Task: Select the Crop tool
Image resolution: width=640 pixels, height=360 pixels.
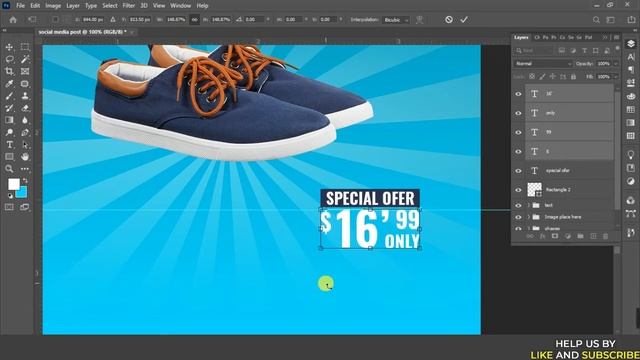Action: click(9, 71)
